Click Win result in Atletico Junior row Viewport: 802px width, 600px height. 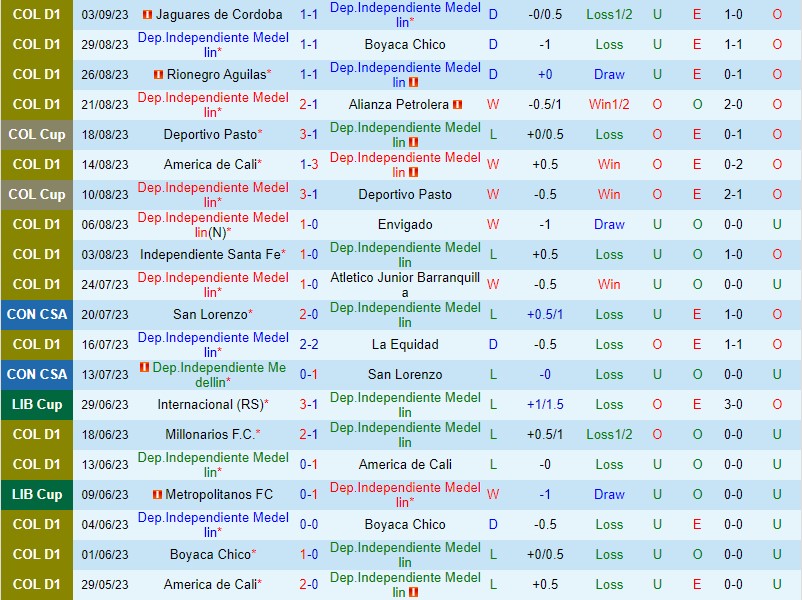click(609, 285)
